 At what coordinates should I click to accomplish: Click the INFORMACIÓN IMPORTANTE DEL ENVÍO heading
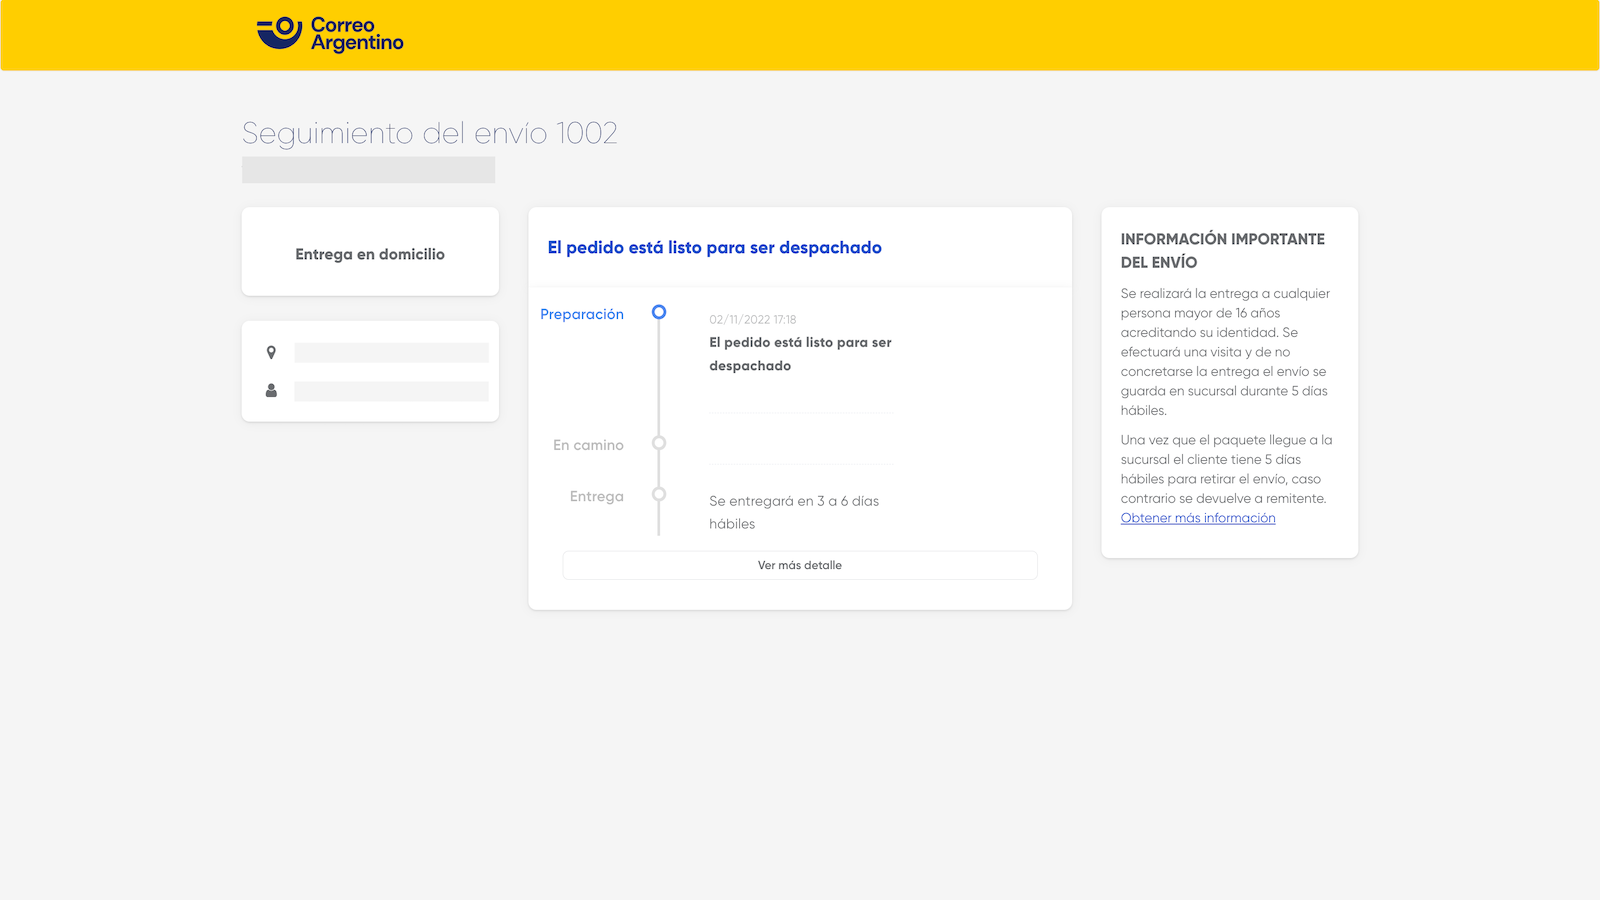tap(1222, 251)
